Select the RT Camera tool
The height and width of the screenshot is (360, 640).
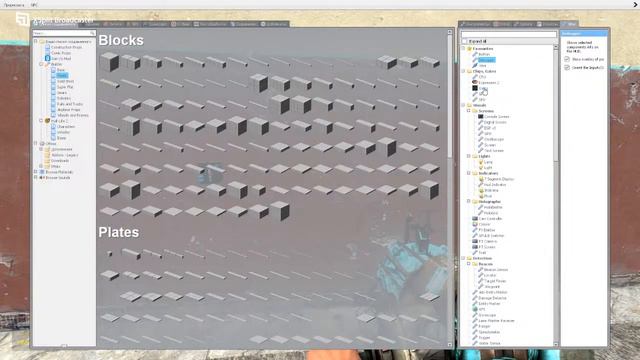coord(488,242)
